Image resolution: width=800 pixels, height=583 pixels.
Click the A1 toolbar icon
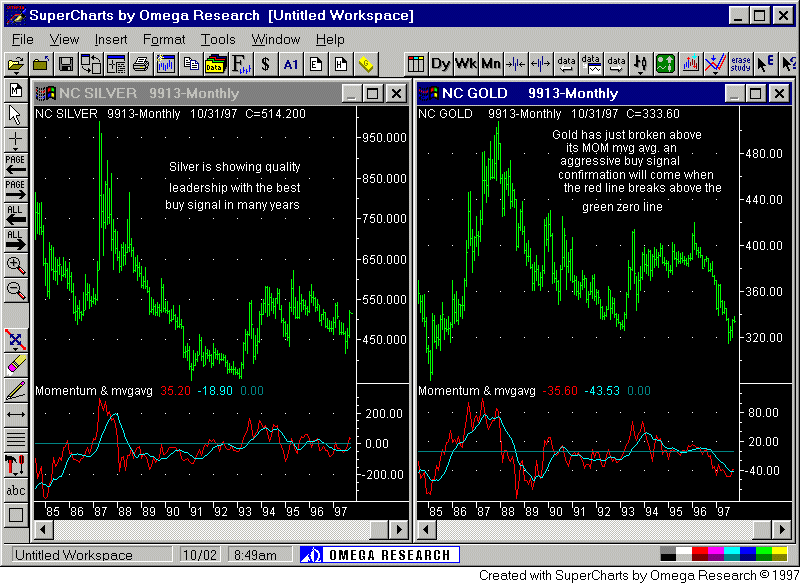click(x=291, y=64)
